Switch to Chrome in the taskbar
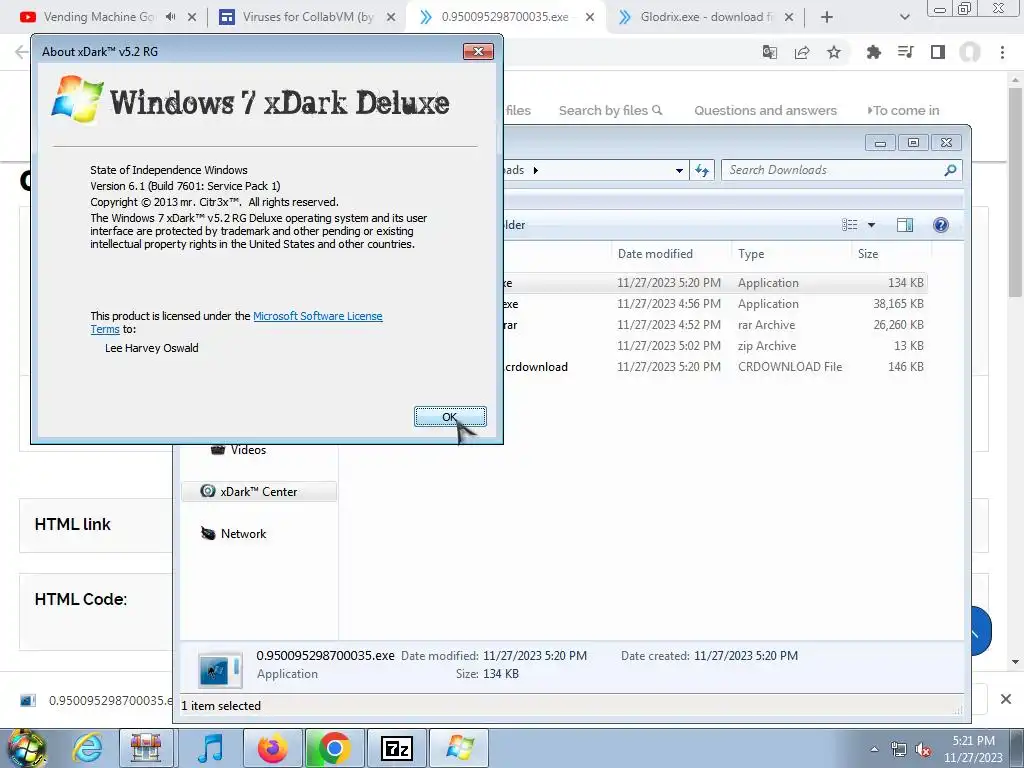This screenshot has width=1024, height=768. [x=334, y=748]
